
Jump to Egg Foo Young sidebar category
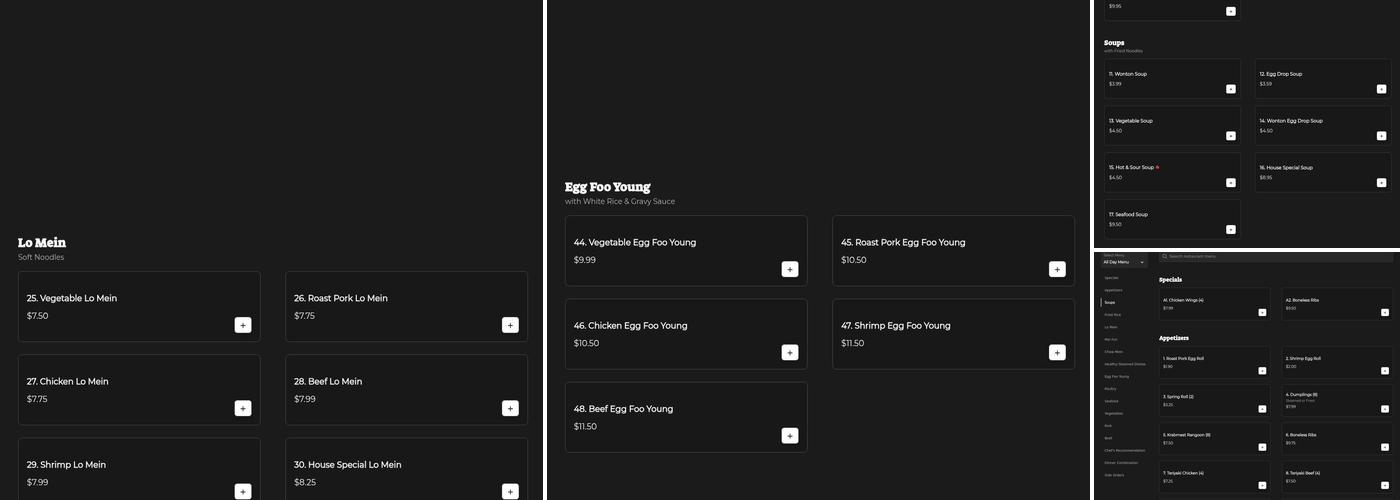point(1117,376)
